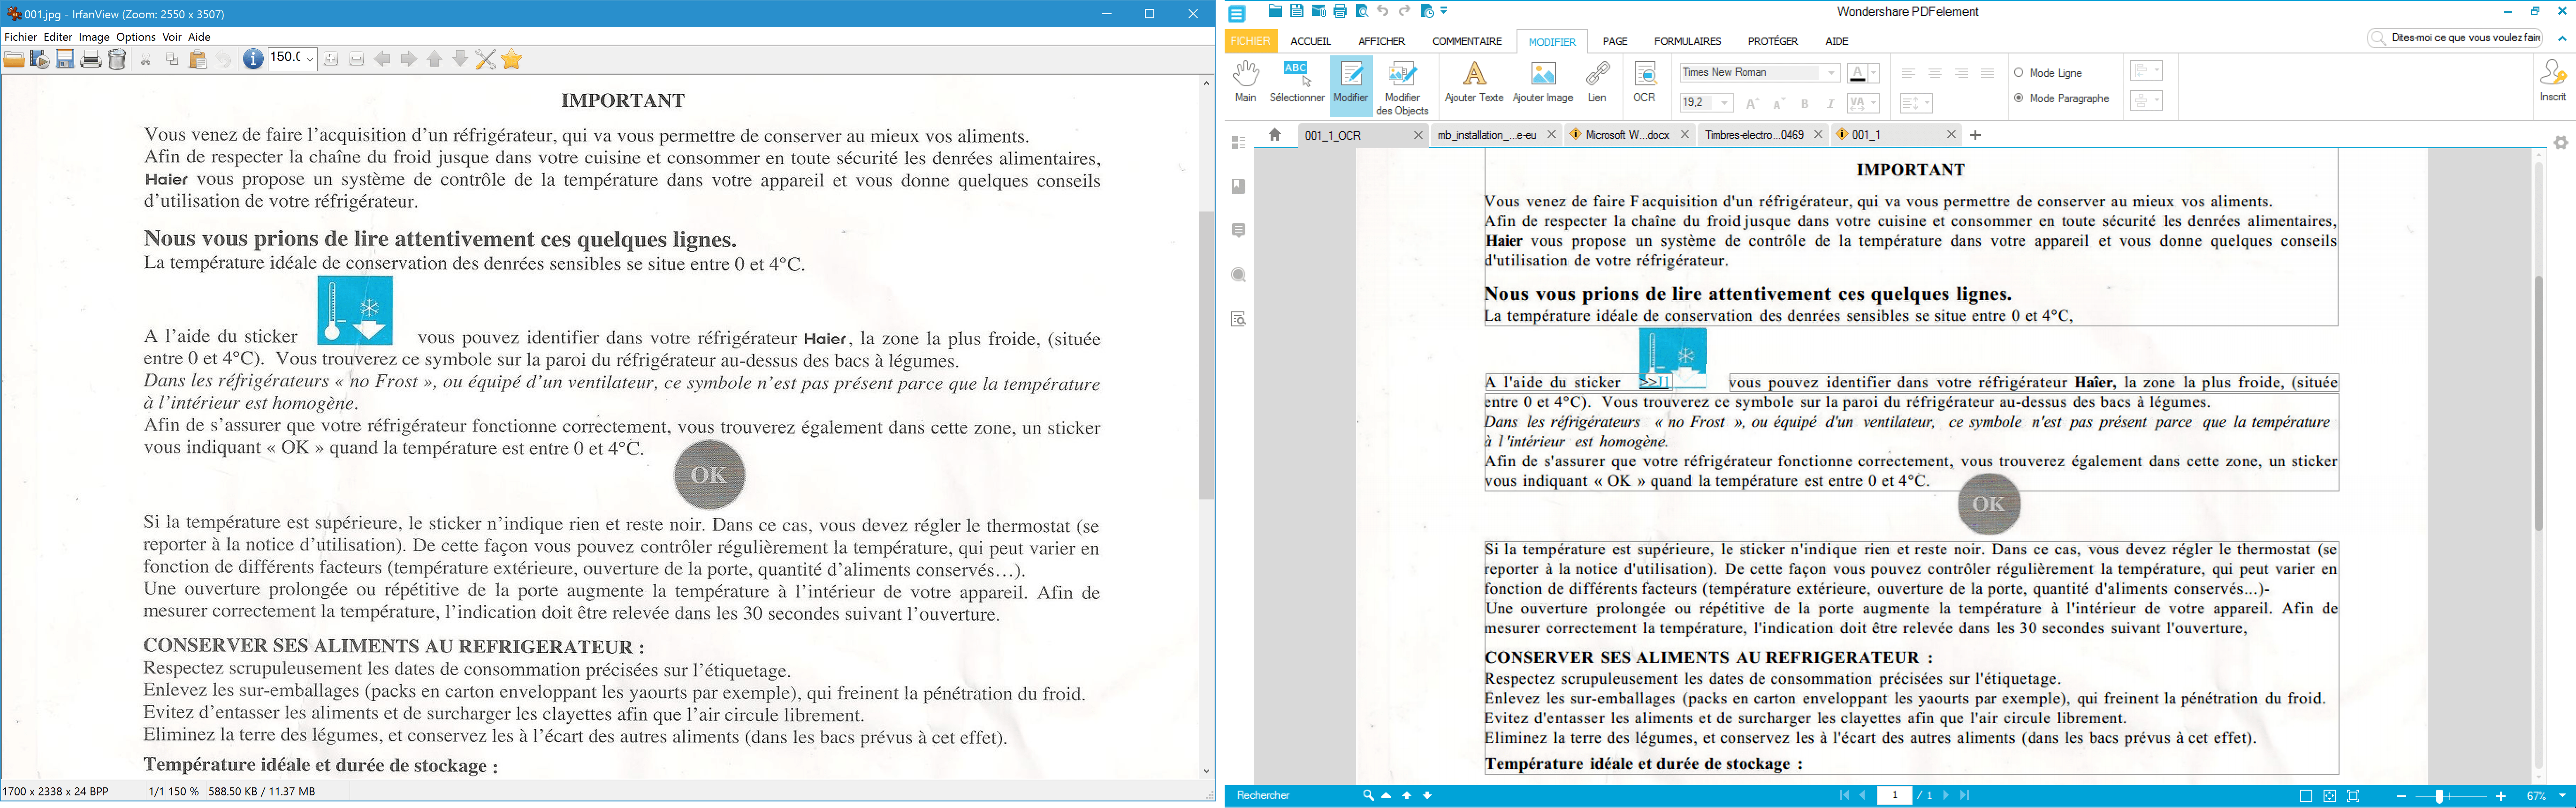The image size is (2576, 808).
Task: Go to last page button in status bar
Action: (1964, 796)
